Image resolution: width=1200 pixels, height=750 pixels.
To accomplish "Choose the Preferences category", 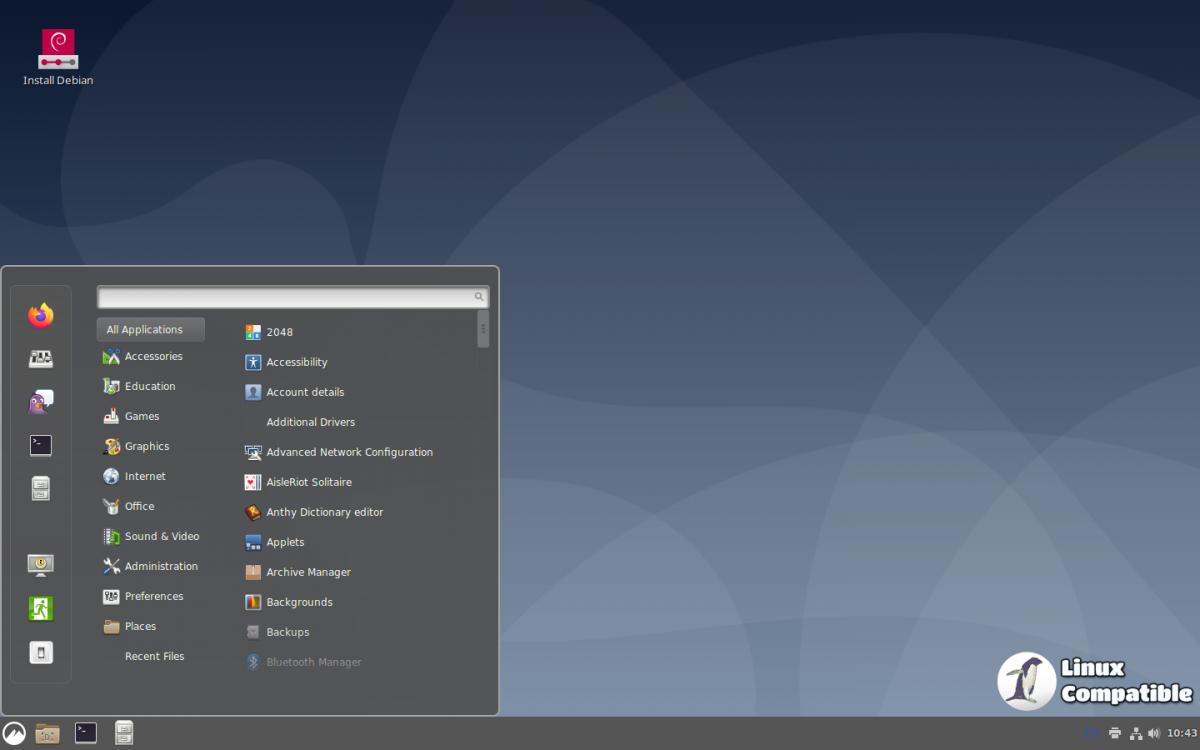I will tap(153, 597).
